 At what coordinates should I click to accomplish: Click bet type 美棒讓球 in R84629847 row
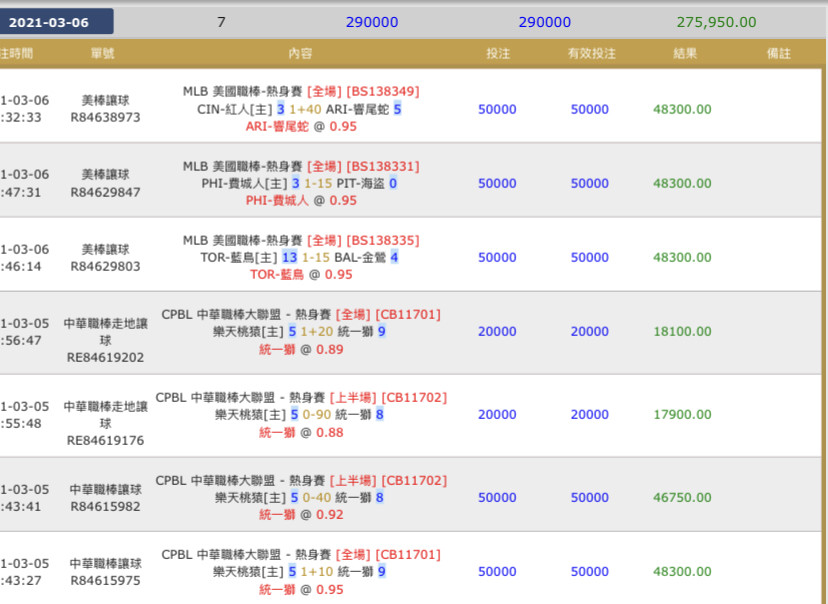[106, 175]
